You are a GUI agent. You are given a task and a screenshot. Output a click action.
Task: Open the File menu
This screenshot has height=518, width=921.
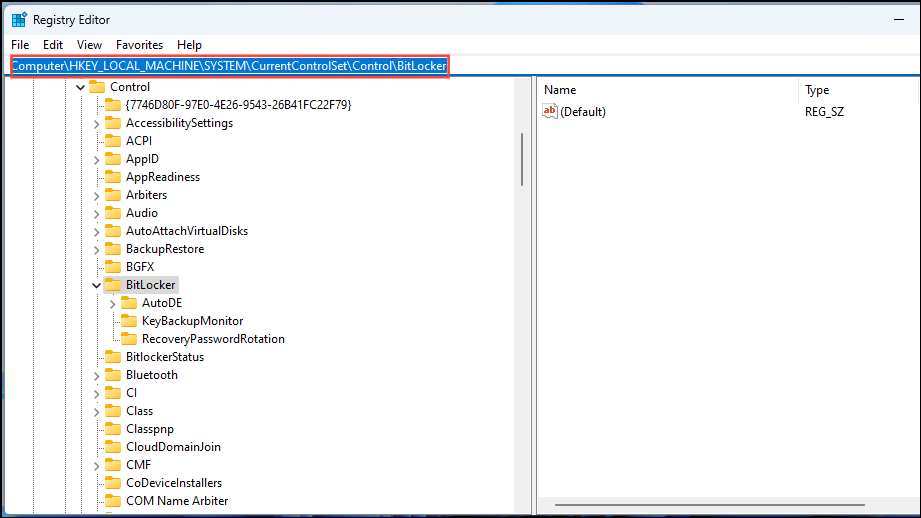(20, 45)
